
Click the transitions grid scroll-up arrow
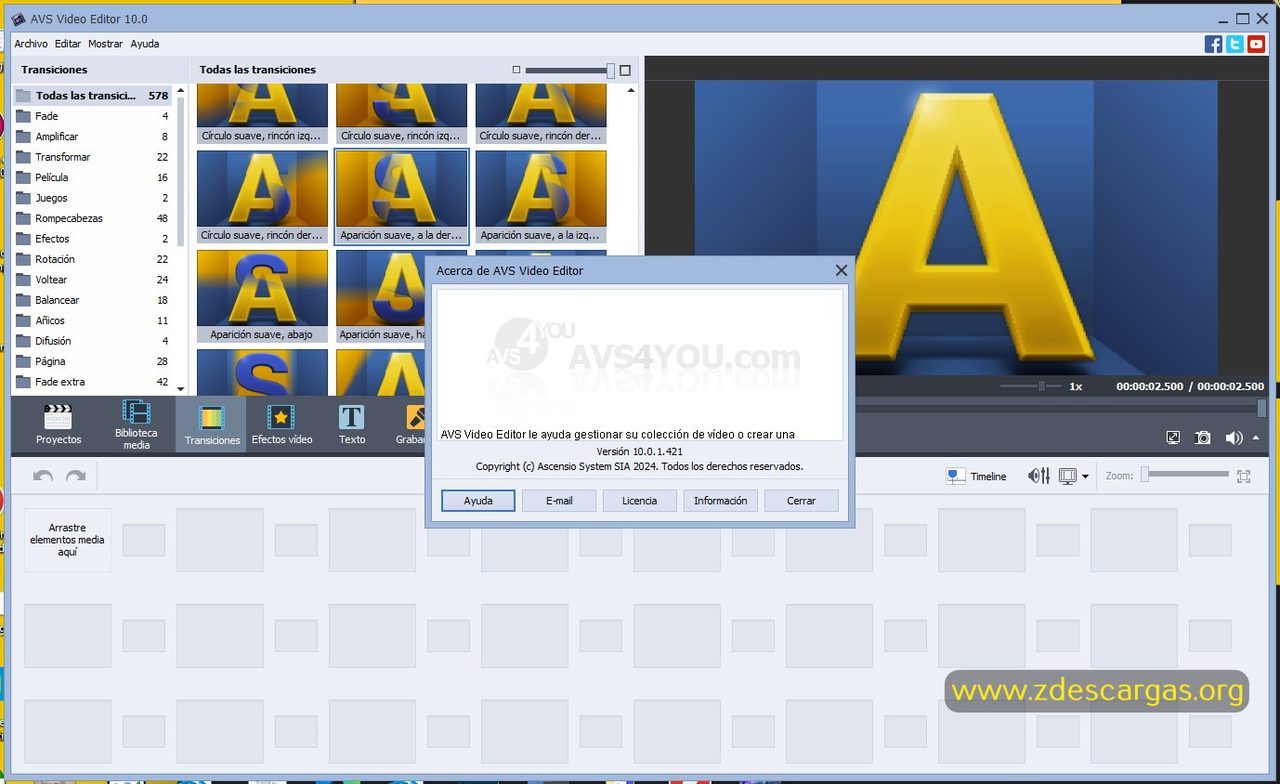(631, 91)
